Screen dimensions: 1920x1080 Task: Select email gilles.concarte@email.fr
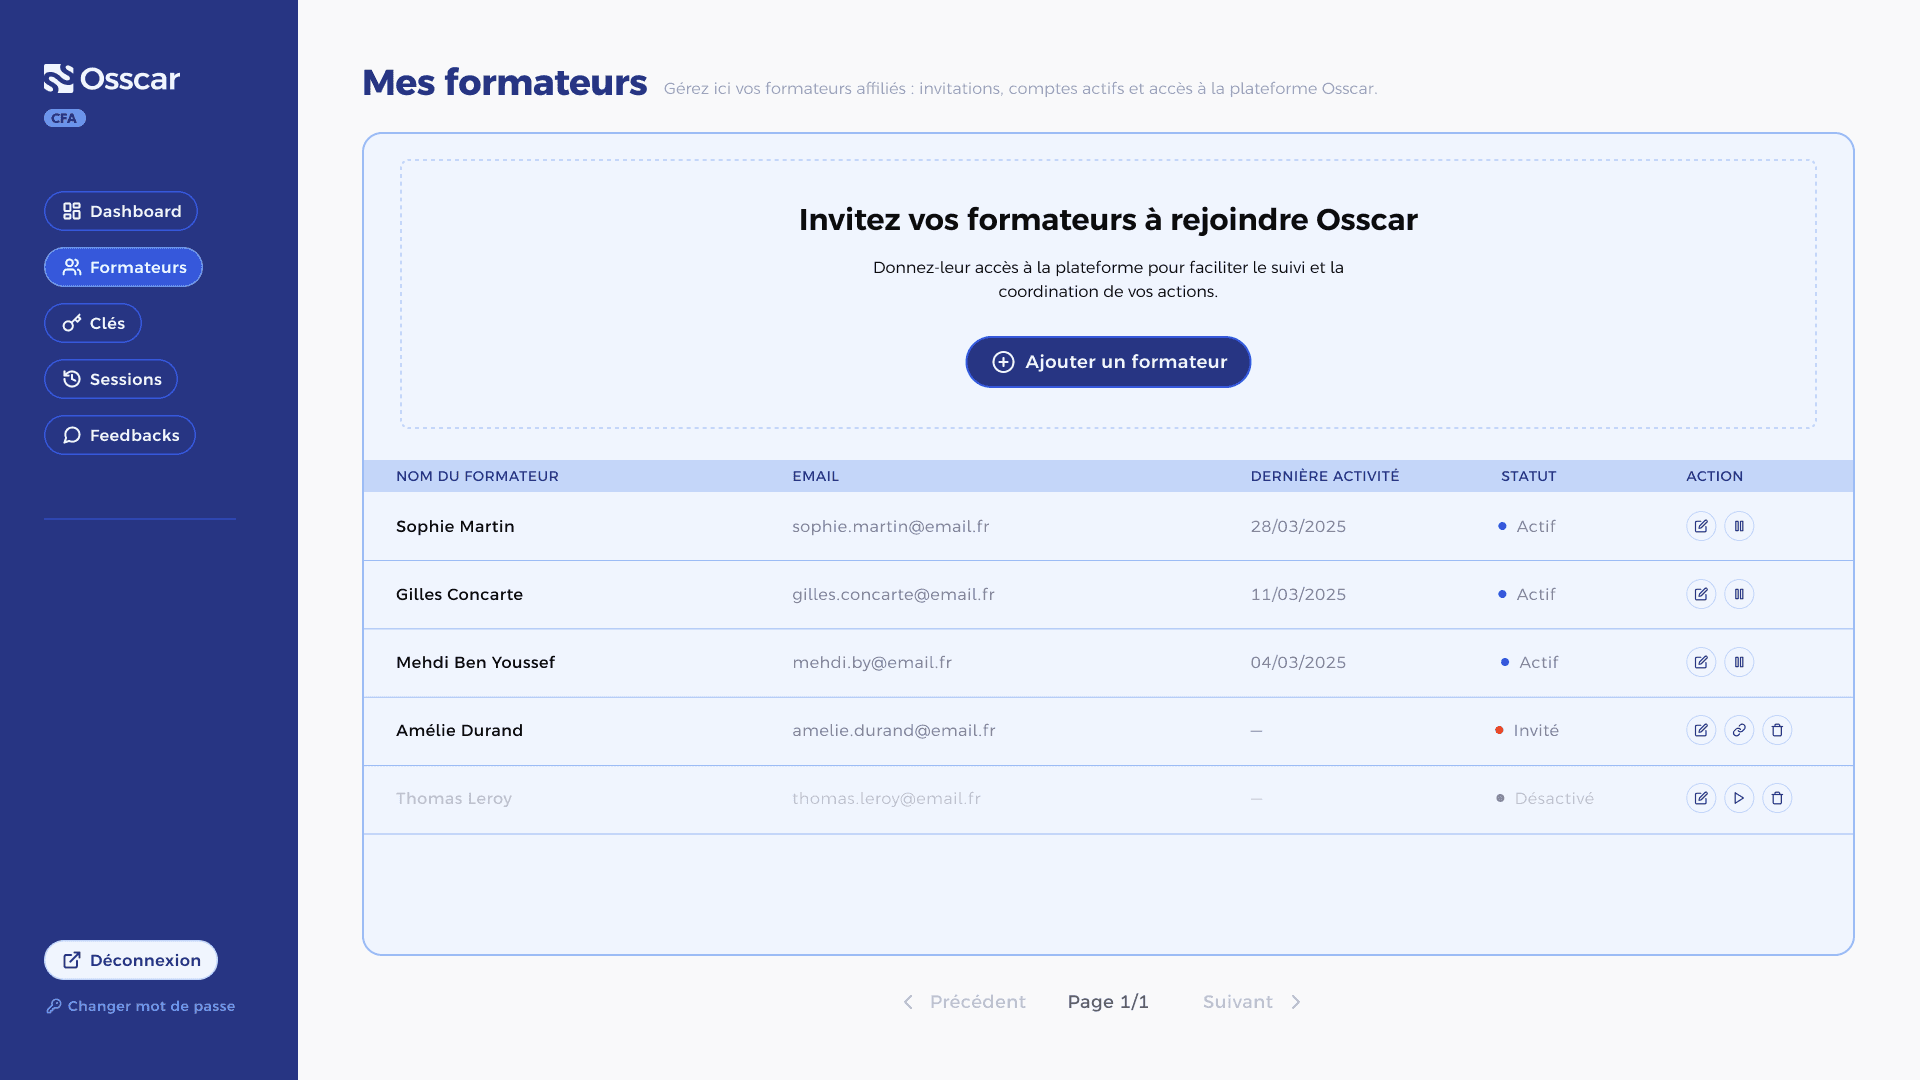[x=893, y=594]
